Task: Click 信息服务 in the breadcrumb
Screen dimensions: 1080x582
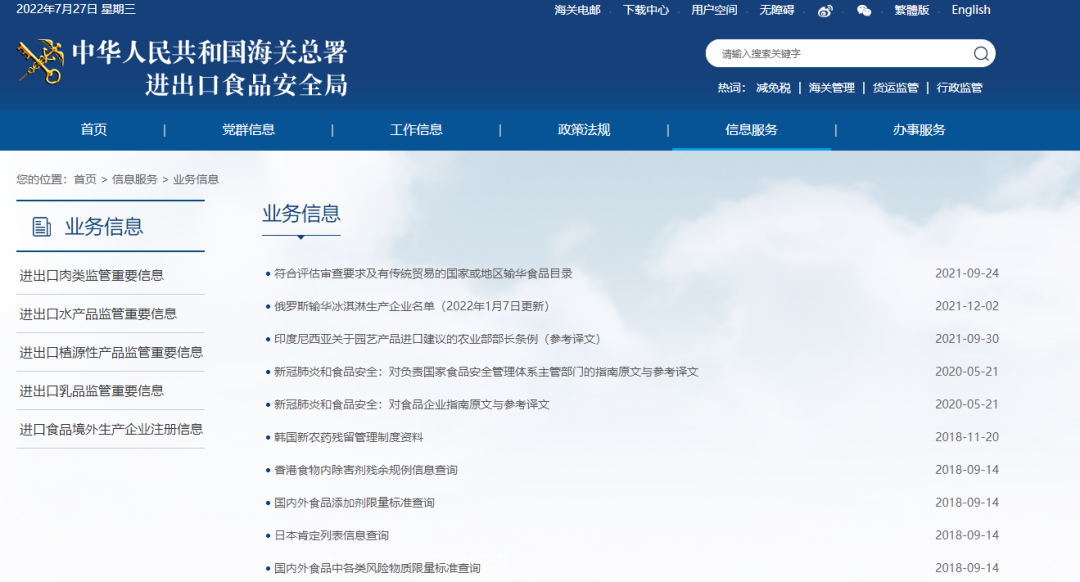Action: tap(134, 180)
